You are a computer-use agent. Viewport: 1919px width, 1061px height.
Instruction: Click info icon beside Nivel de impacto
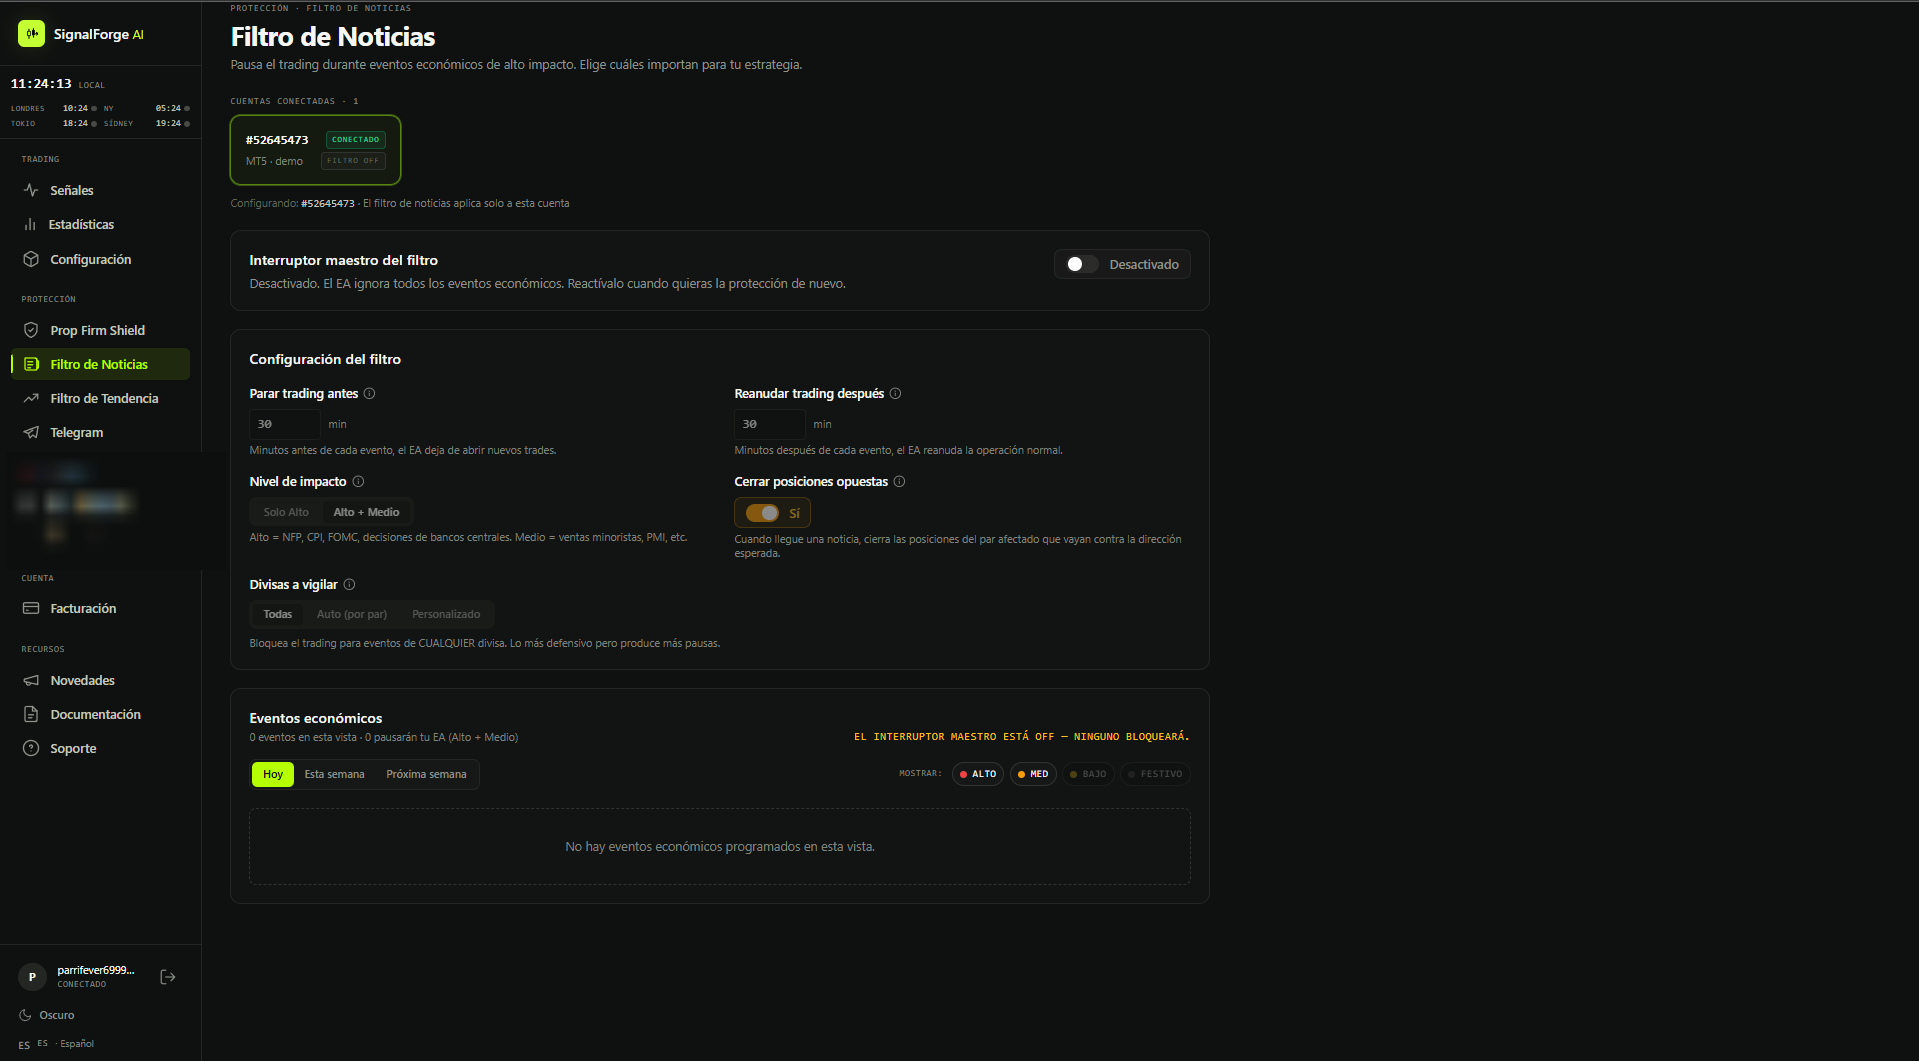pos(358,482)
